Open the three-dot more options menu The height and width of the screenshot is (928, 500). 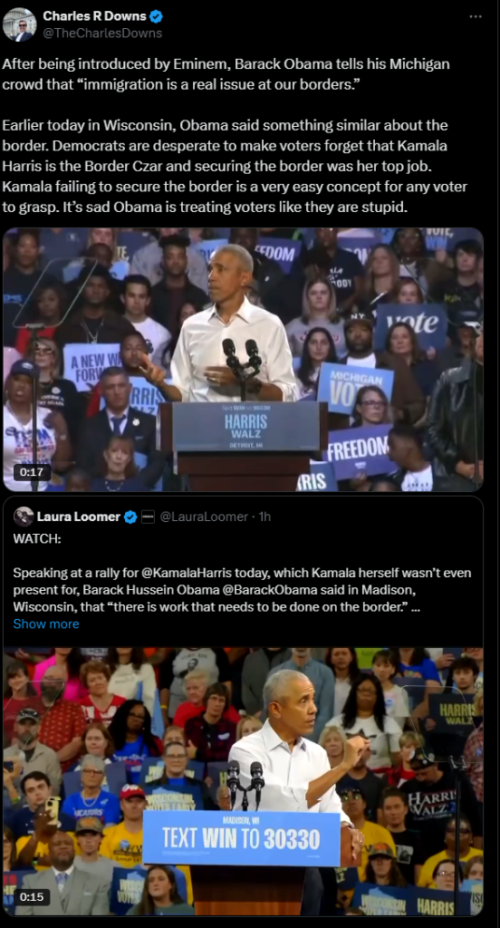coord(475,17)
